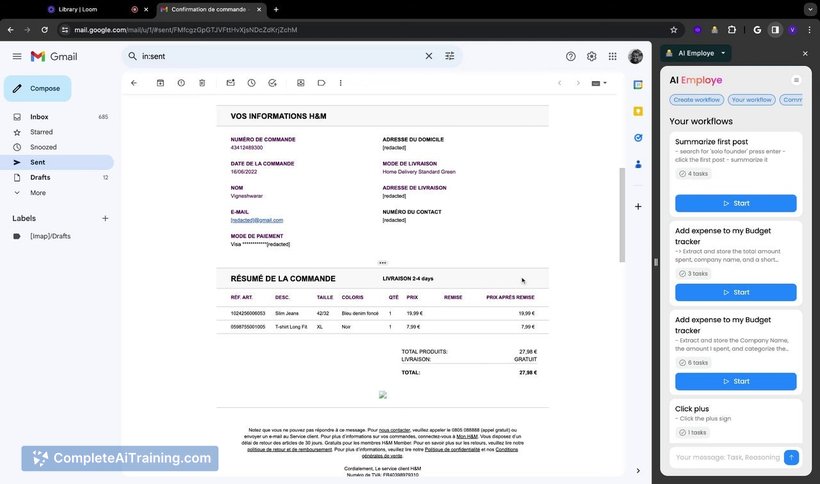Open Gmail support help icon
Viewport: 820px width, 484px height.
[x=571, y=56]
